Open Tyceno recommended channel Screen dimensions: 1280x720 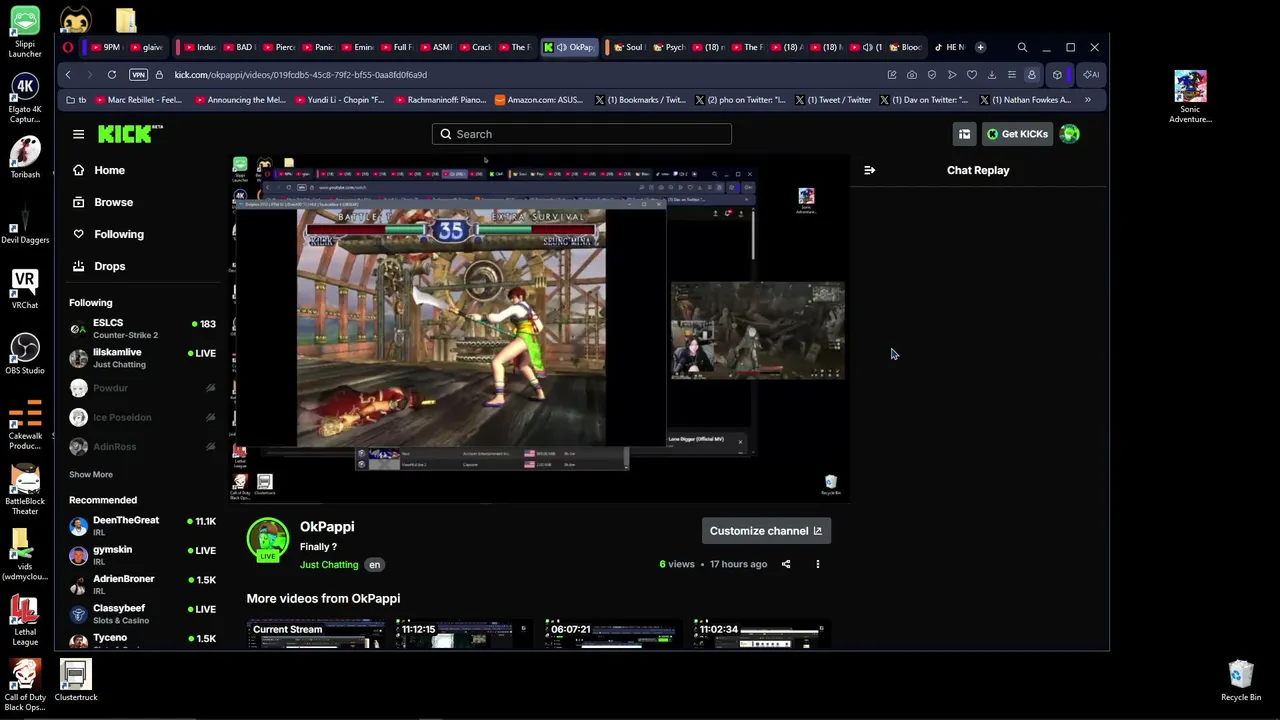coord(142,639)
